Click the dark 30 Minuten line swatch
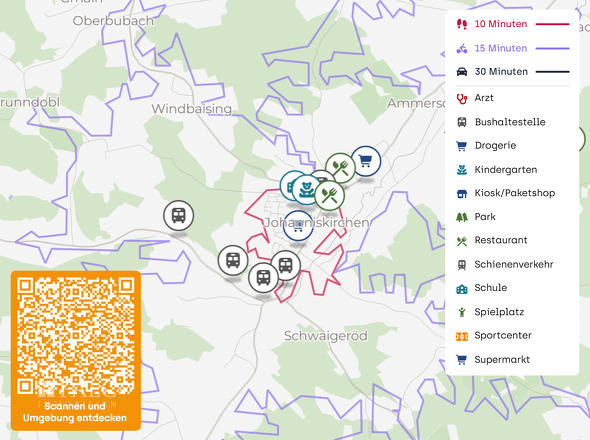 pyautogui.click(x=552, y=72)
